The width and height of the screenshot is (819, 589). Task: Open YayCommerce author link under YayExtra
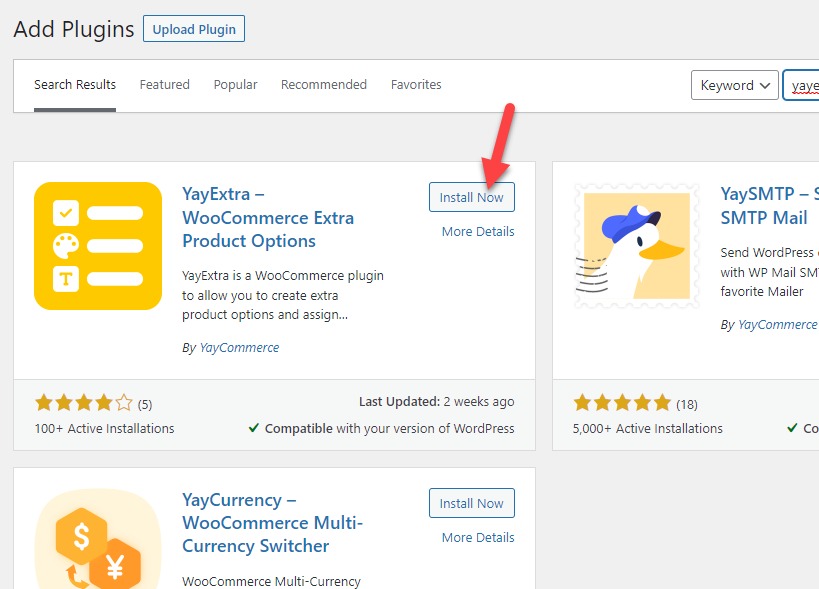click(x=239, y=348)
